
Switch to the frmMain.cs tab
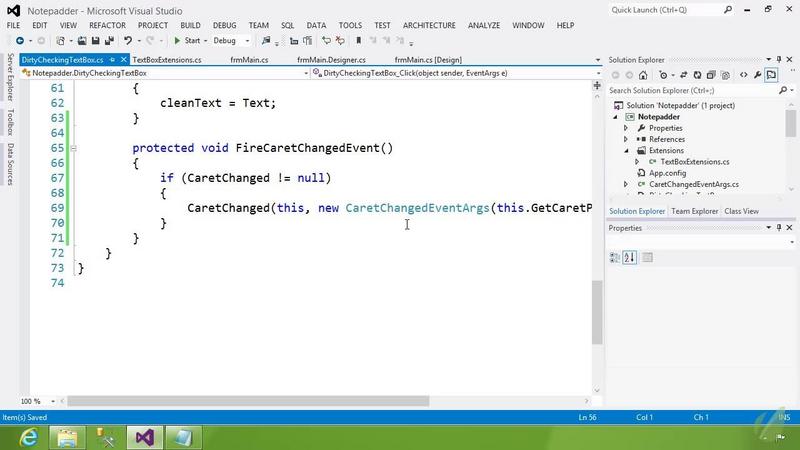pyautogui.click(x=249, y=60)
